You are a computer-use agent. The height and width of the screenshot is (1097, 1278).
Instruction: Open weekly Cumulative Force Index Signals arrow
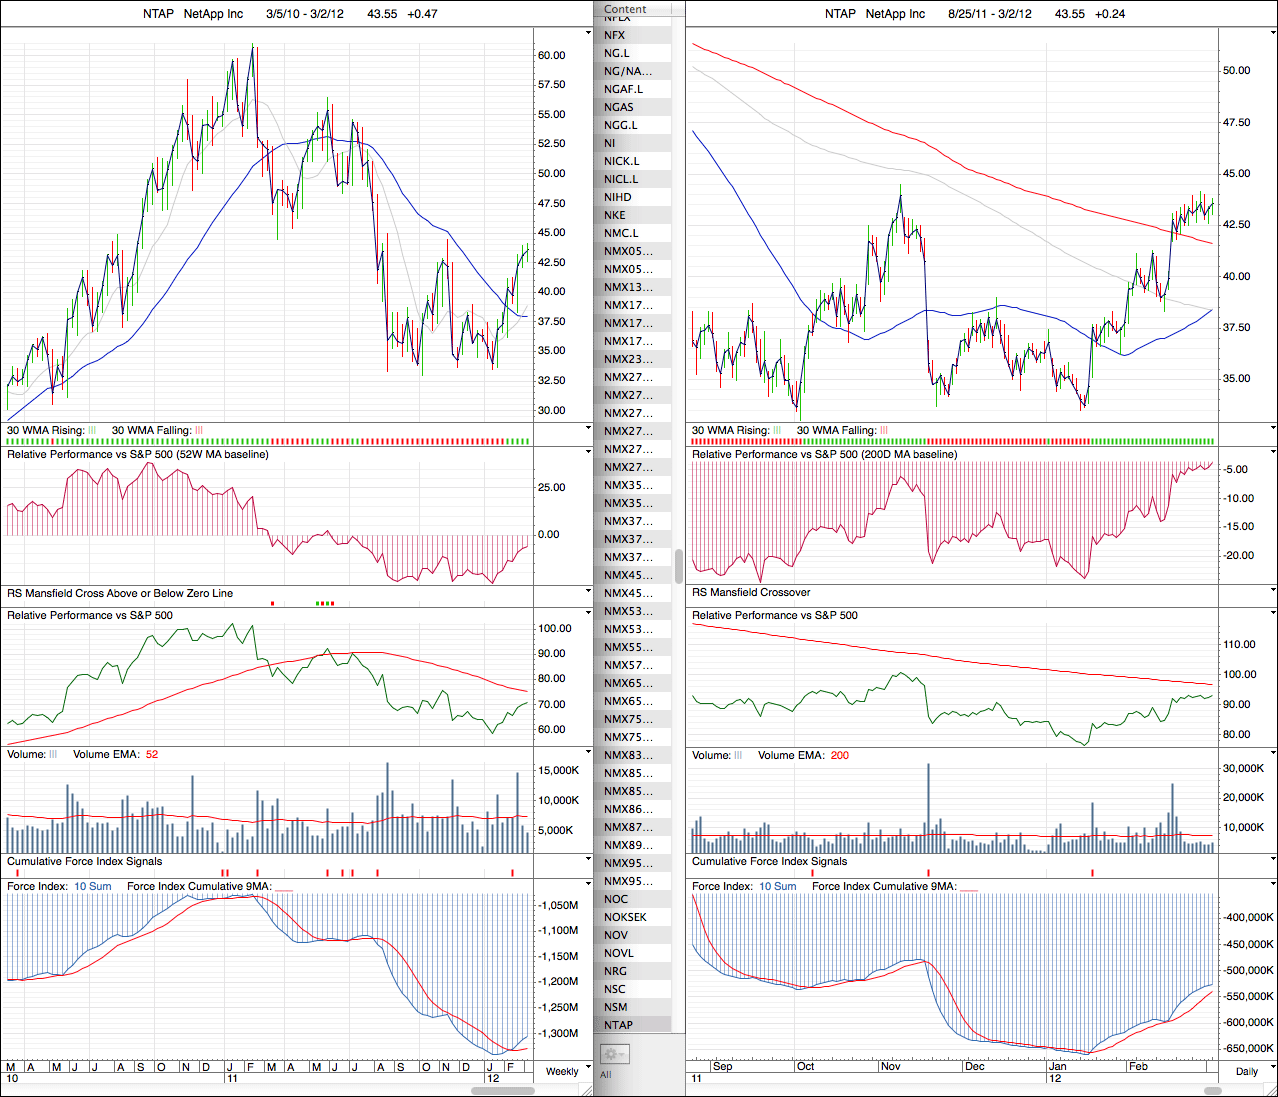pos(588,861)
